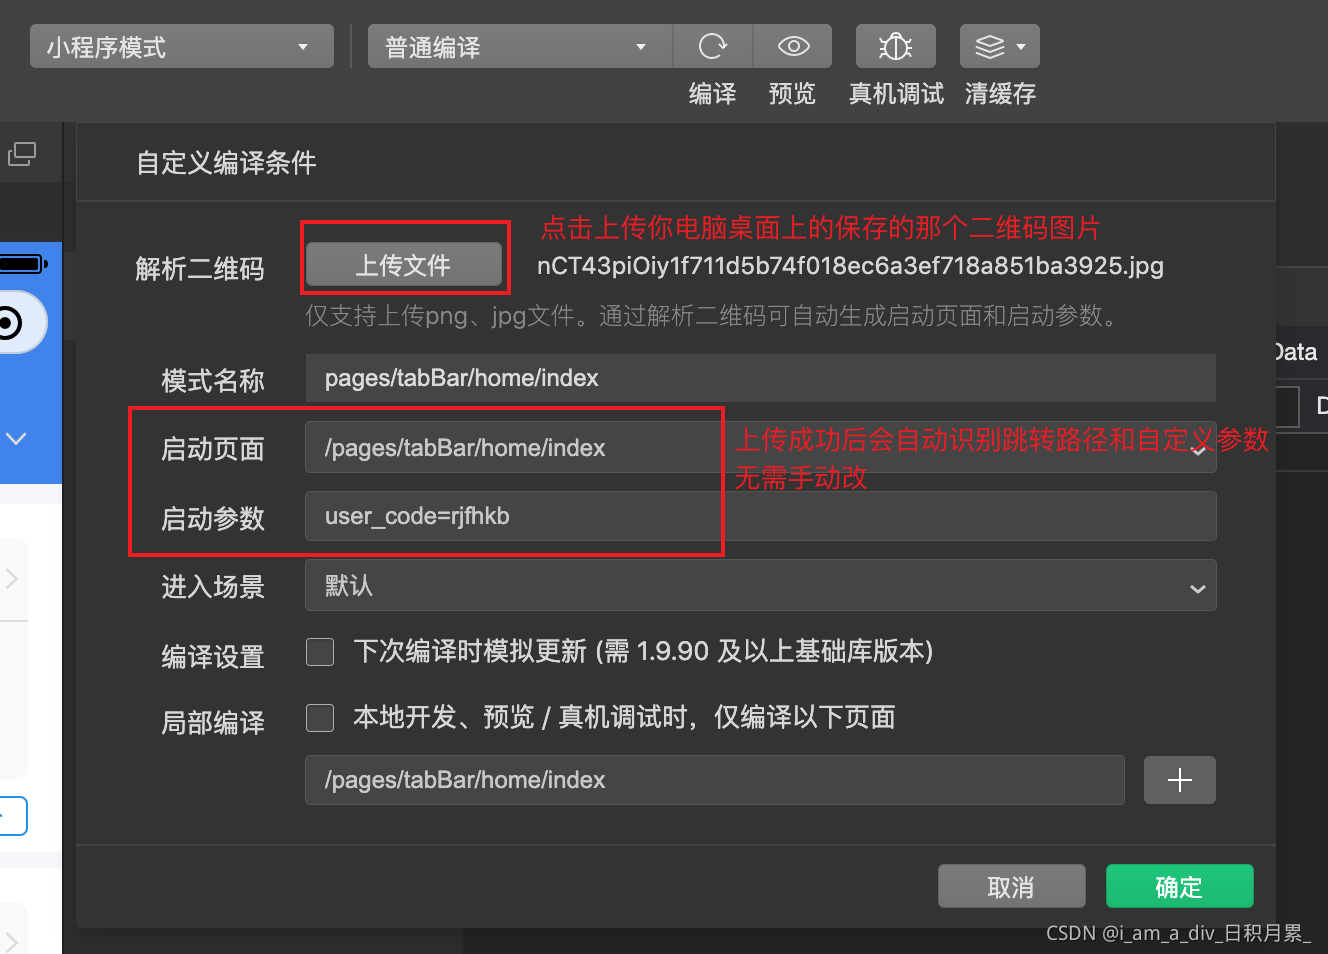Screen dimensions: 1328x954
Task: Click the uploaded QR jpg file name
Action: click(x=850, y=266)
